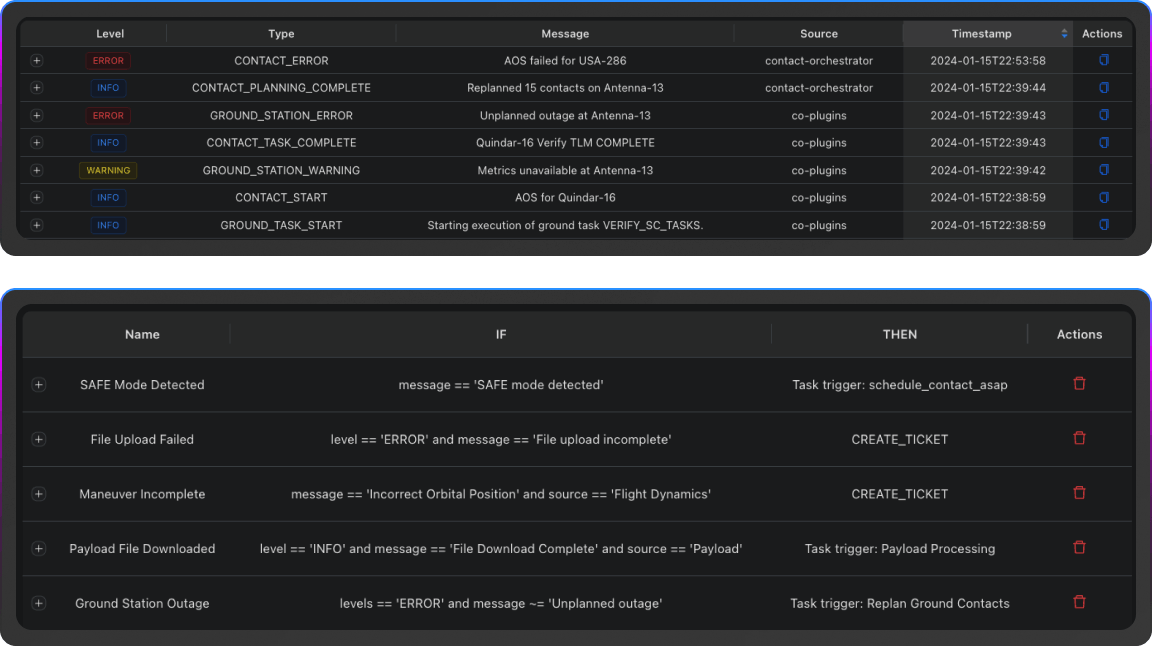Viewport: 1152px width, 646px height.
Task: Click the INFO badge on CONTACT_START row
Action: 108,198
